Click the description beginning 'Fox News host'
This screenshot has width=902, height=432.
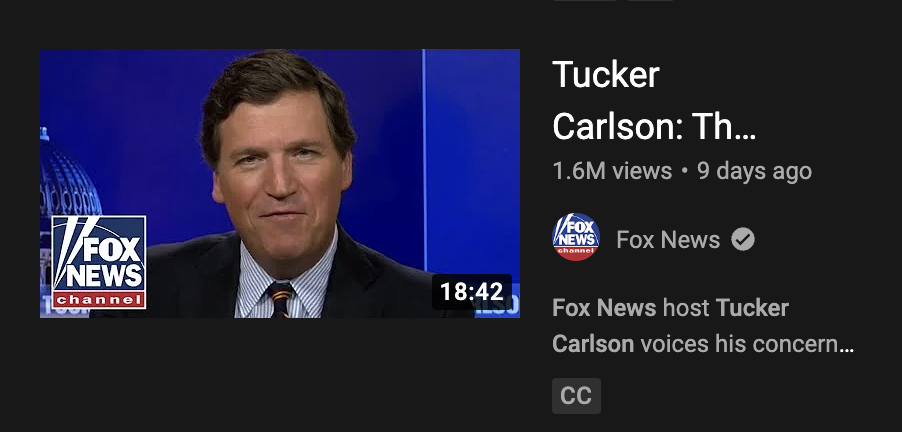pos(703,326)
